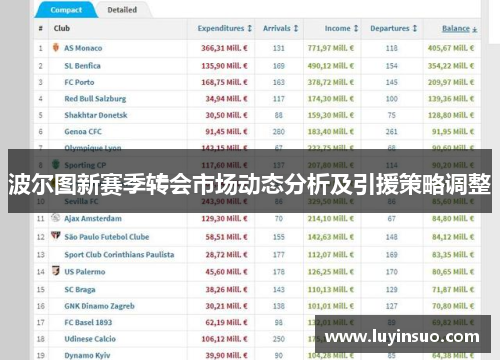Click Corinthians balance 83,35 Mill. €
The image size is (500, 362).
pos(453,255)
